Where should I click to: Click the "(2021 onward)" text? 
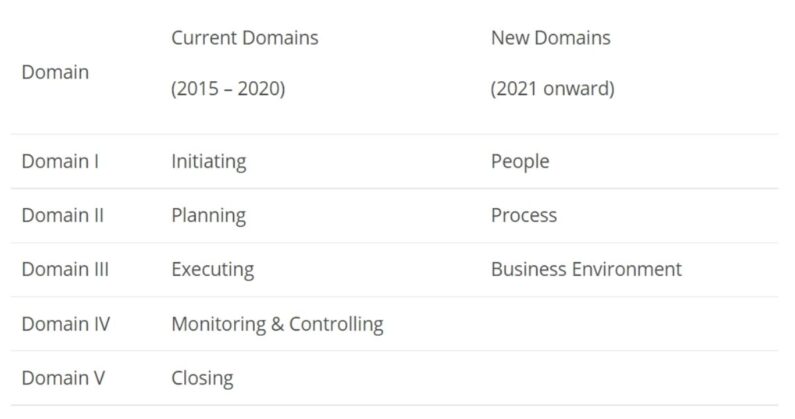(x=552, y=88)
